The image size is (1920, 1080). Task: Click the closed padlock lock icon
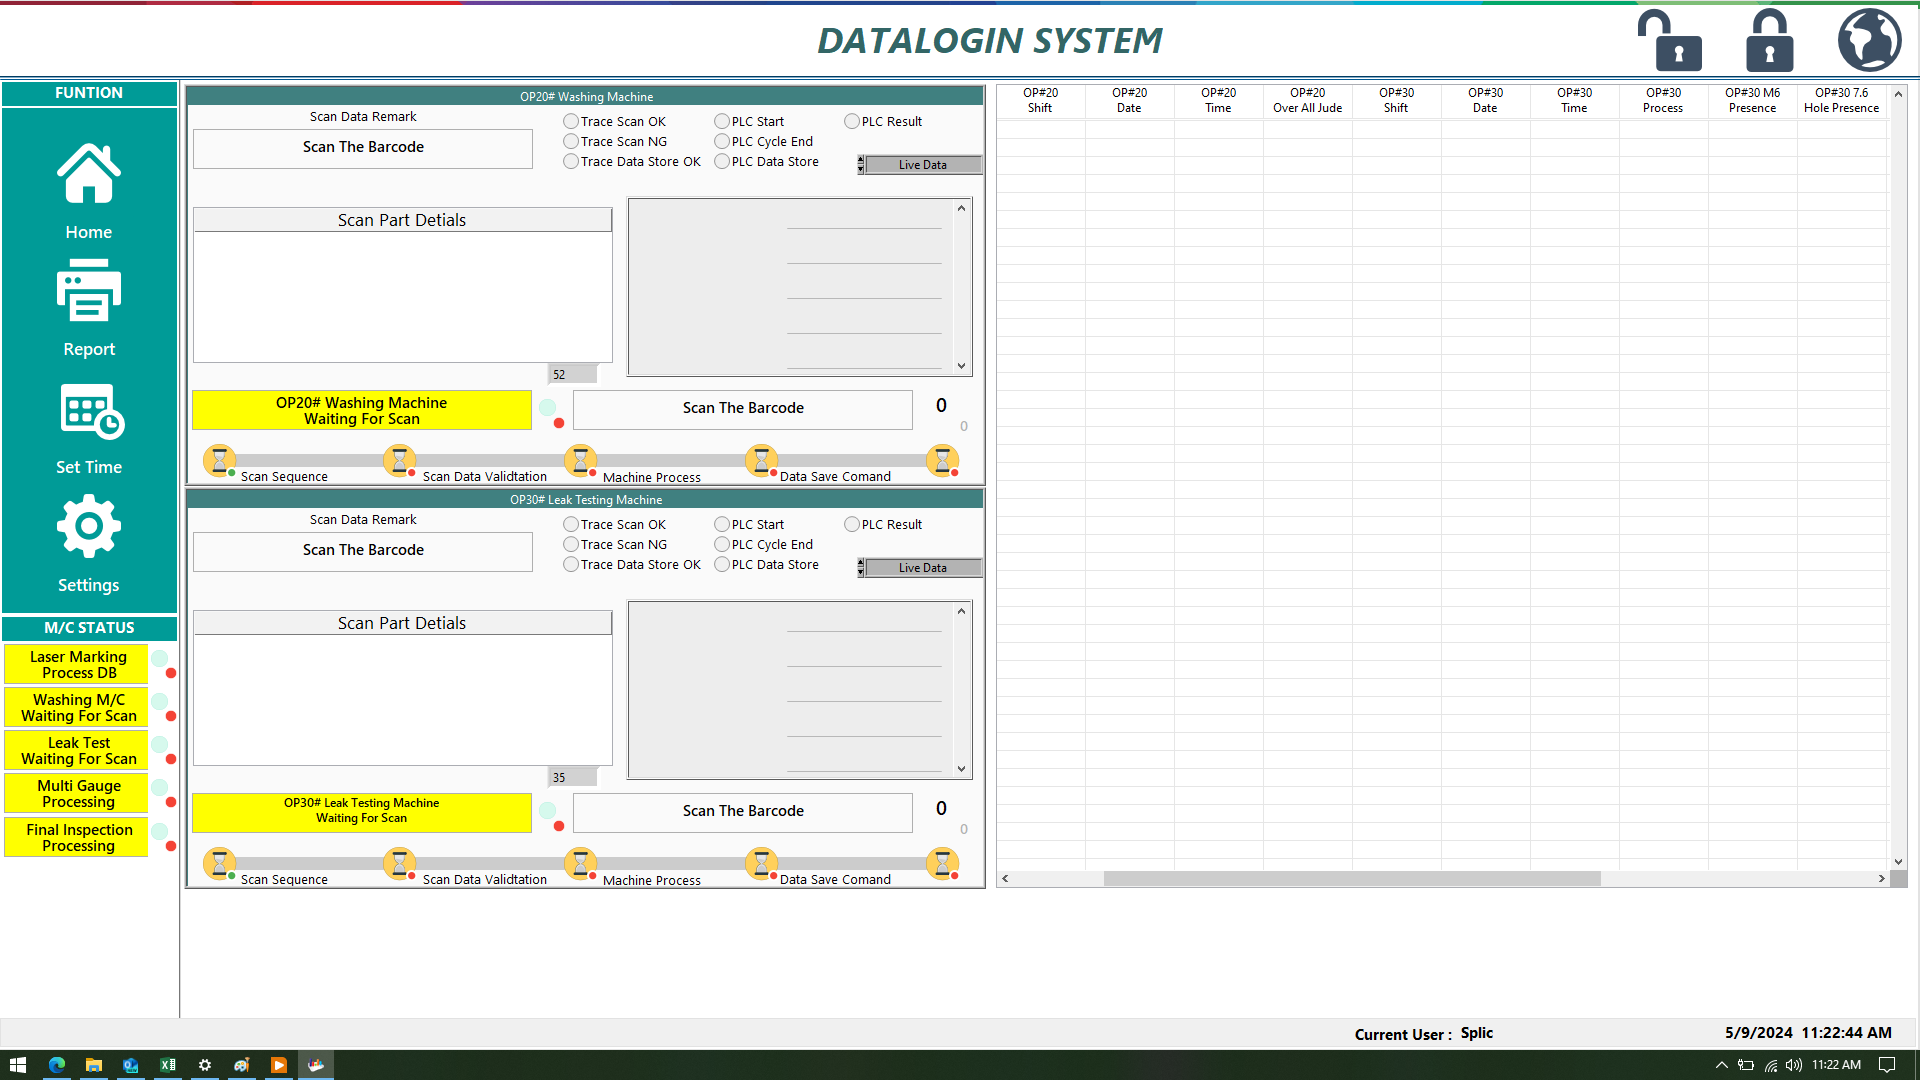pos(1769,41)
